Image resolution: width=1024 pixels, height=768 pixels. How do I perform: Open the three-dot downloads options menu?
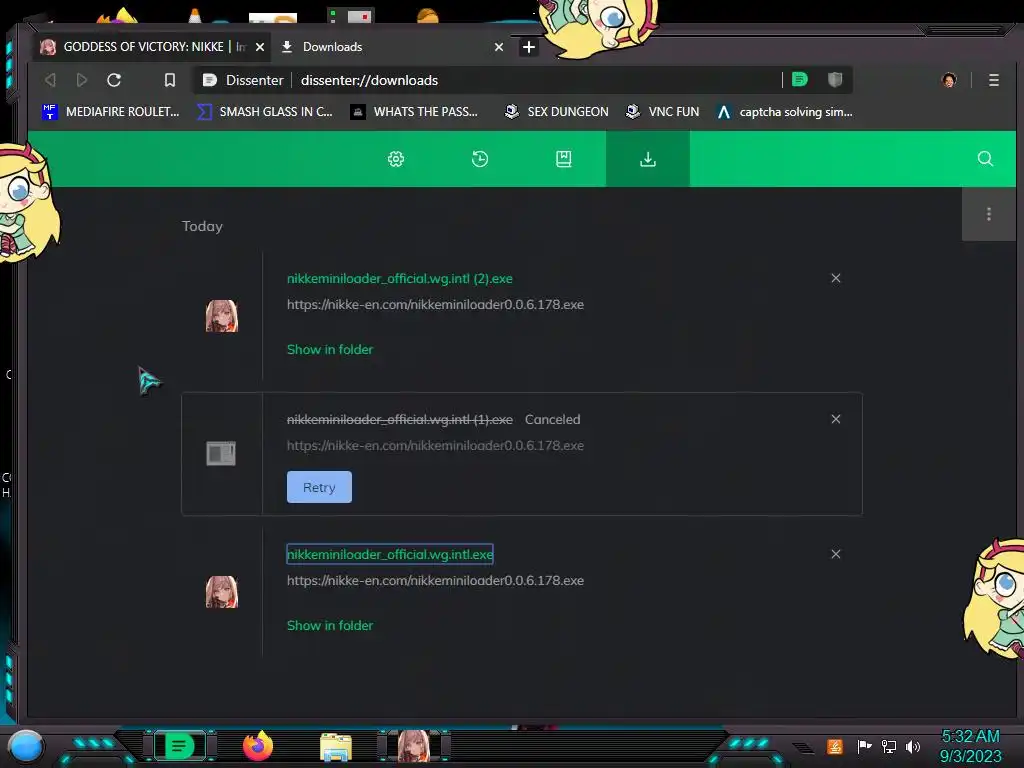989,214
